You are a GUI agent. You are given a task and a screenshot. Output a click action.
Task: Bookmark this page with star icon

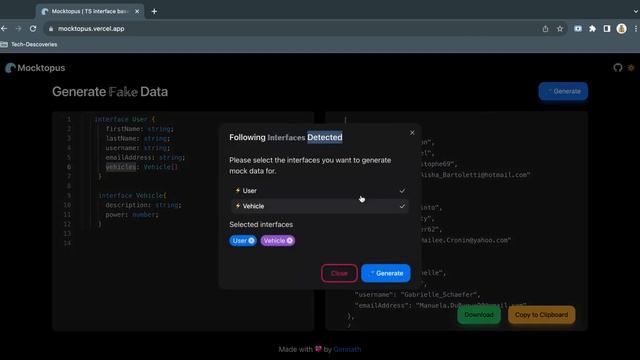click(560, 29)
